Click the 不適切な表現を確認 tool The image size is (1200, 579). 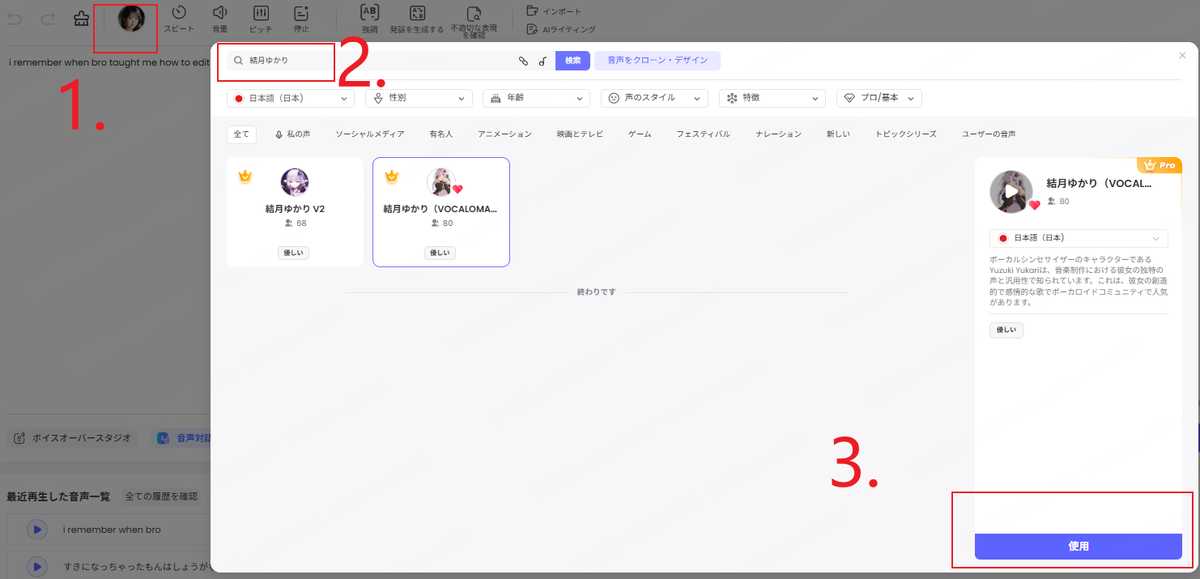474,21
